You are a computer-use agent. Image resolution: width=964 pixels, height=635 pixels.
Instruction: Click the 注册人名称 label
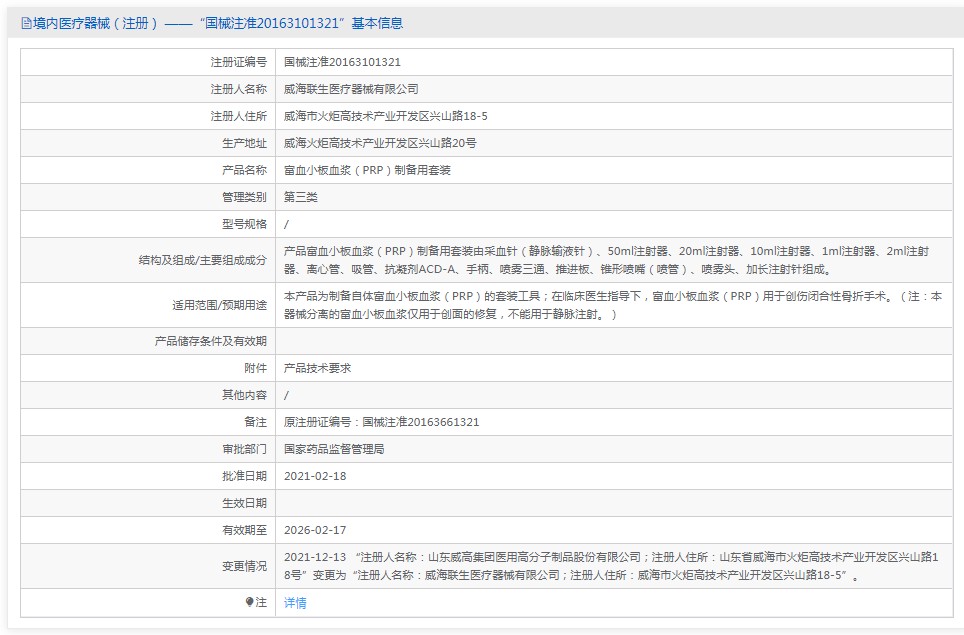(x=239, y=89)
